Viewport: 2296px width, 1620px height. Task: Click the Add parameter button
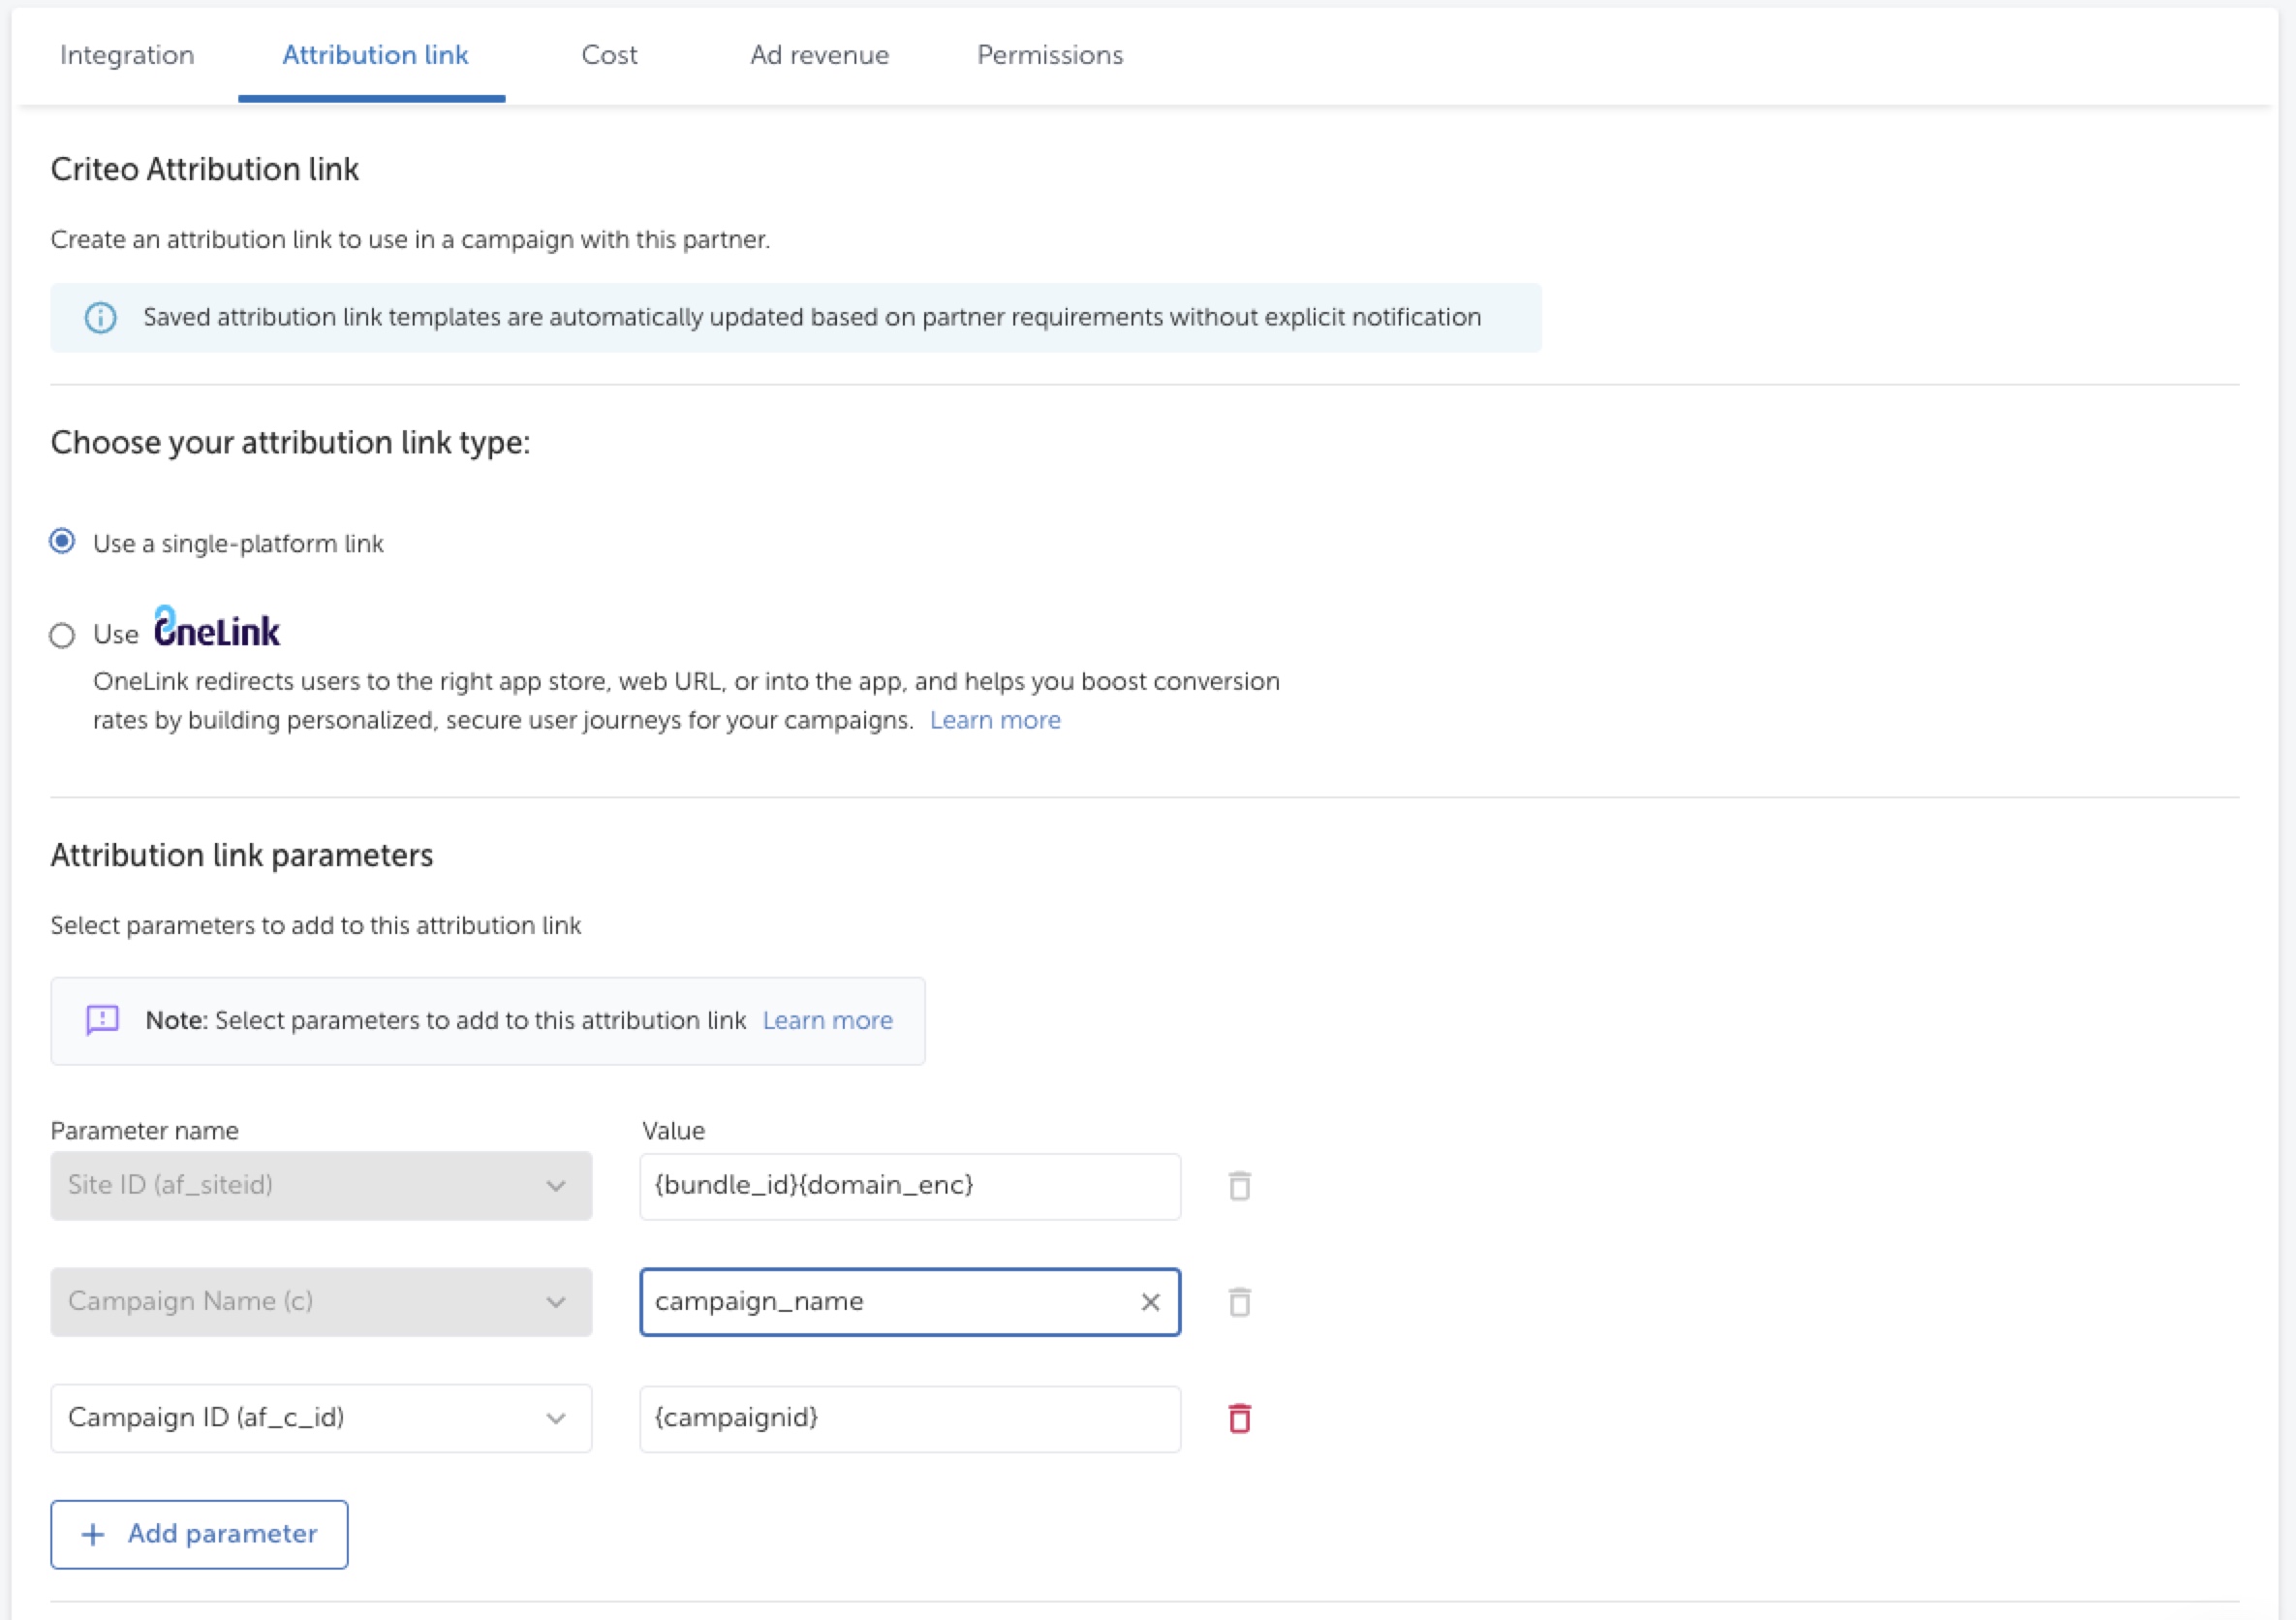point(199,1534)
